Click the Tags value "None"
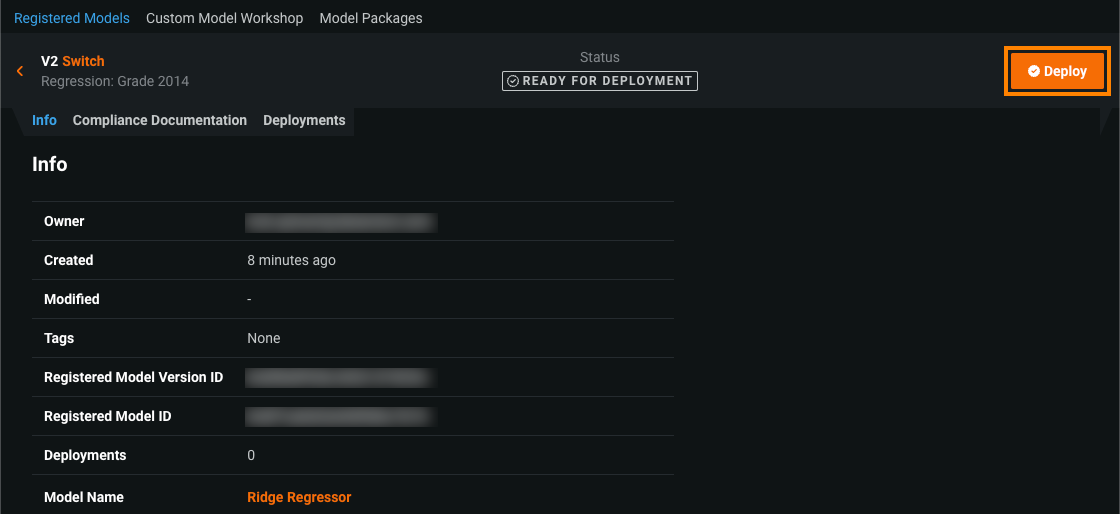The width and height of the screenshot is (1120, 514). [x=264, y=338]
